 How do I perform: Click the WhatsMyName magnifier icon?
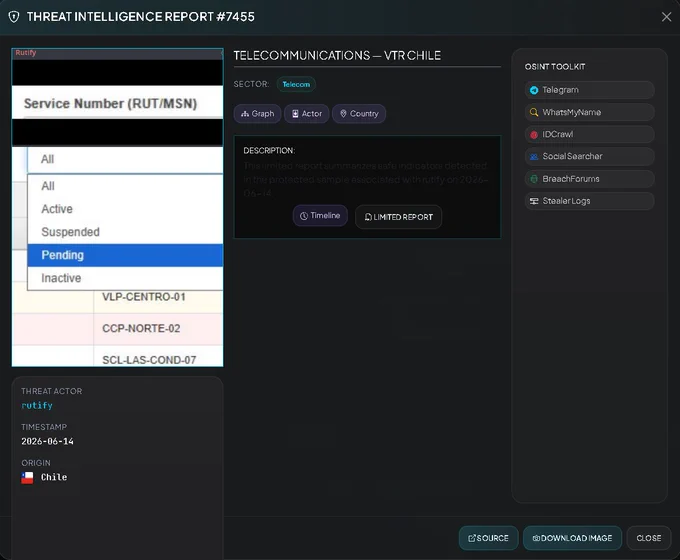[534, 112]
